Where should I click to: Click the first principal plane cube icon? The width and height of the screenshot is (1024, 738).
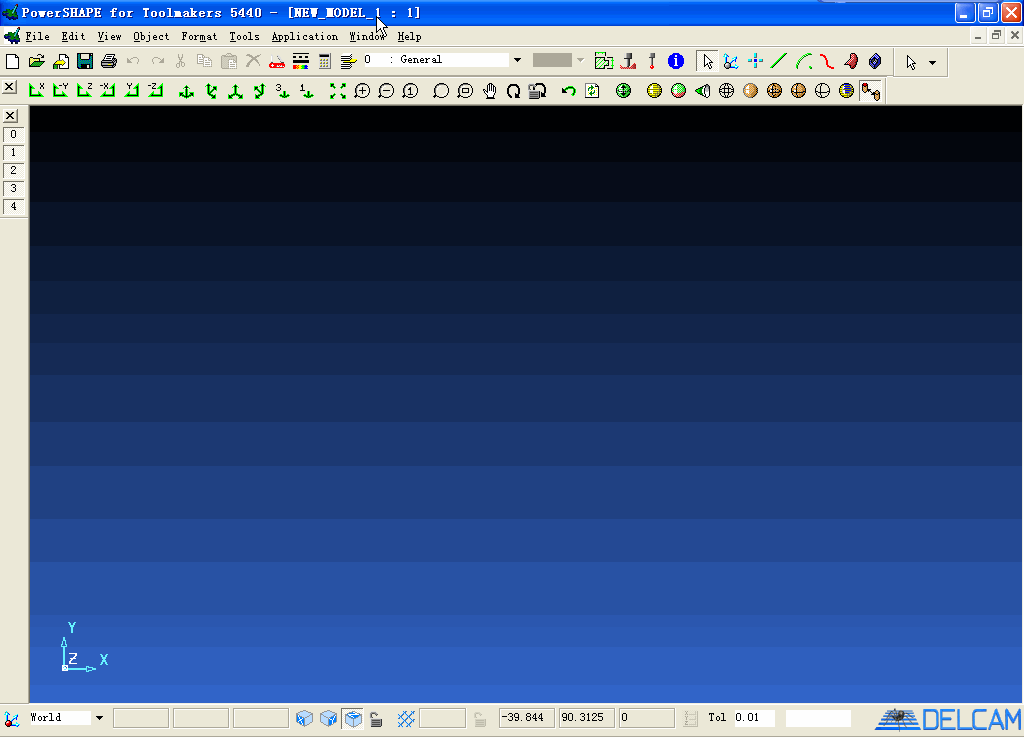coord(304,719)
